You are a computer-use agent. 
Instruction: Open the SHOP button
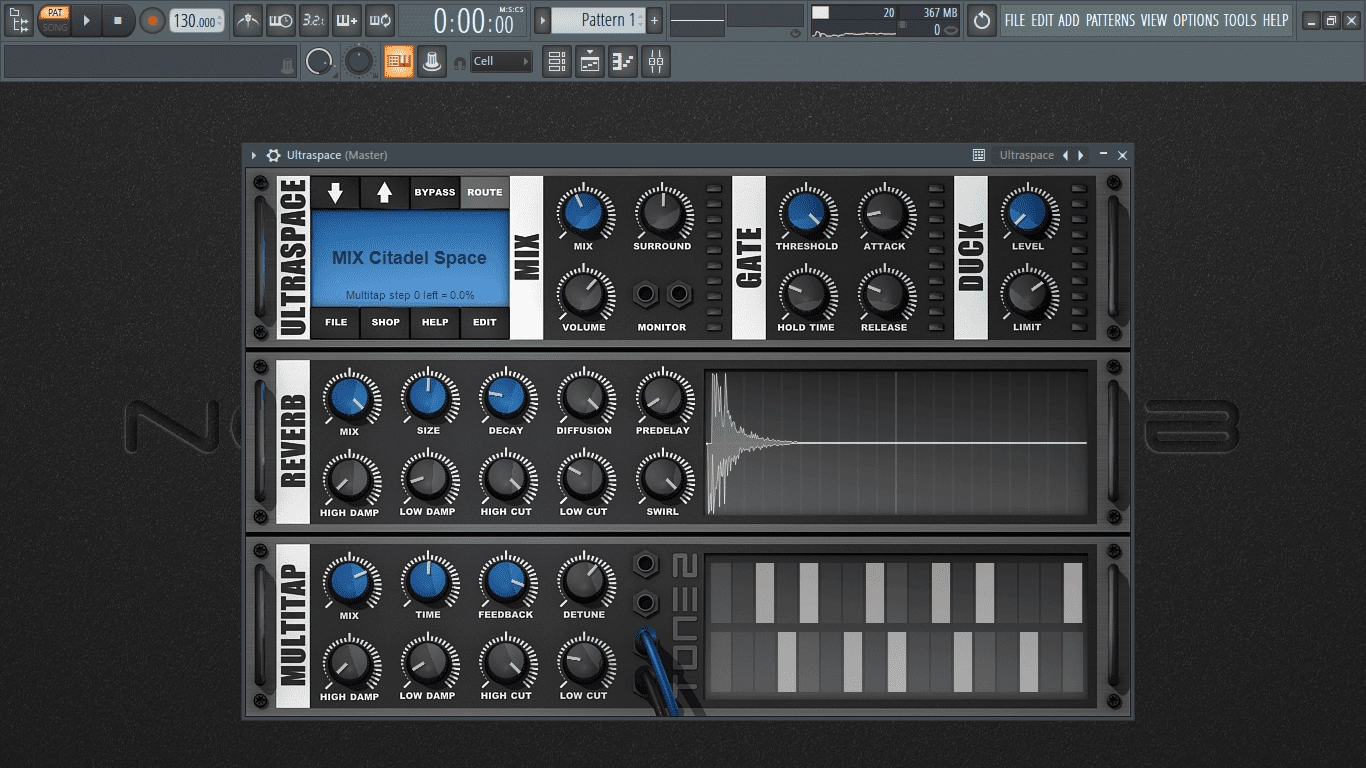[x=385, y=323]
